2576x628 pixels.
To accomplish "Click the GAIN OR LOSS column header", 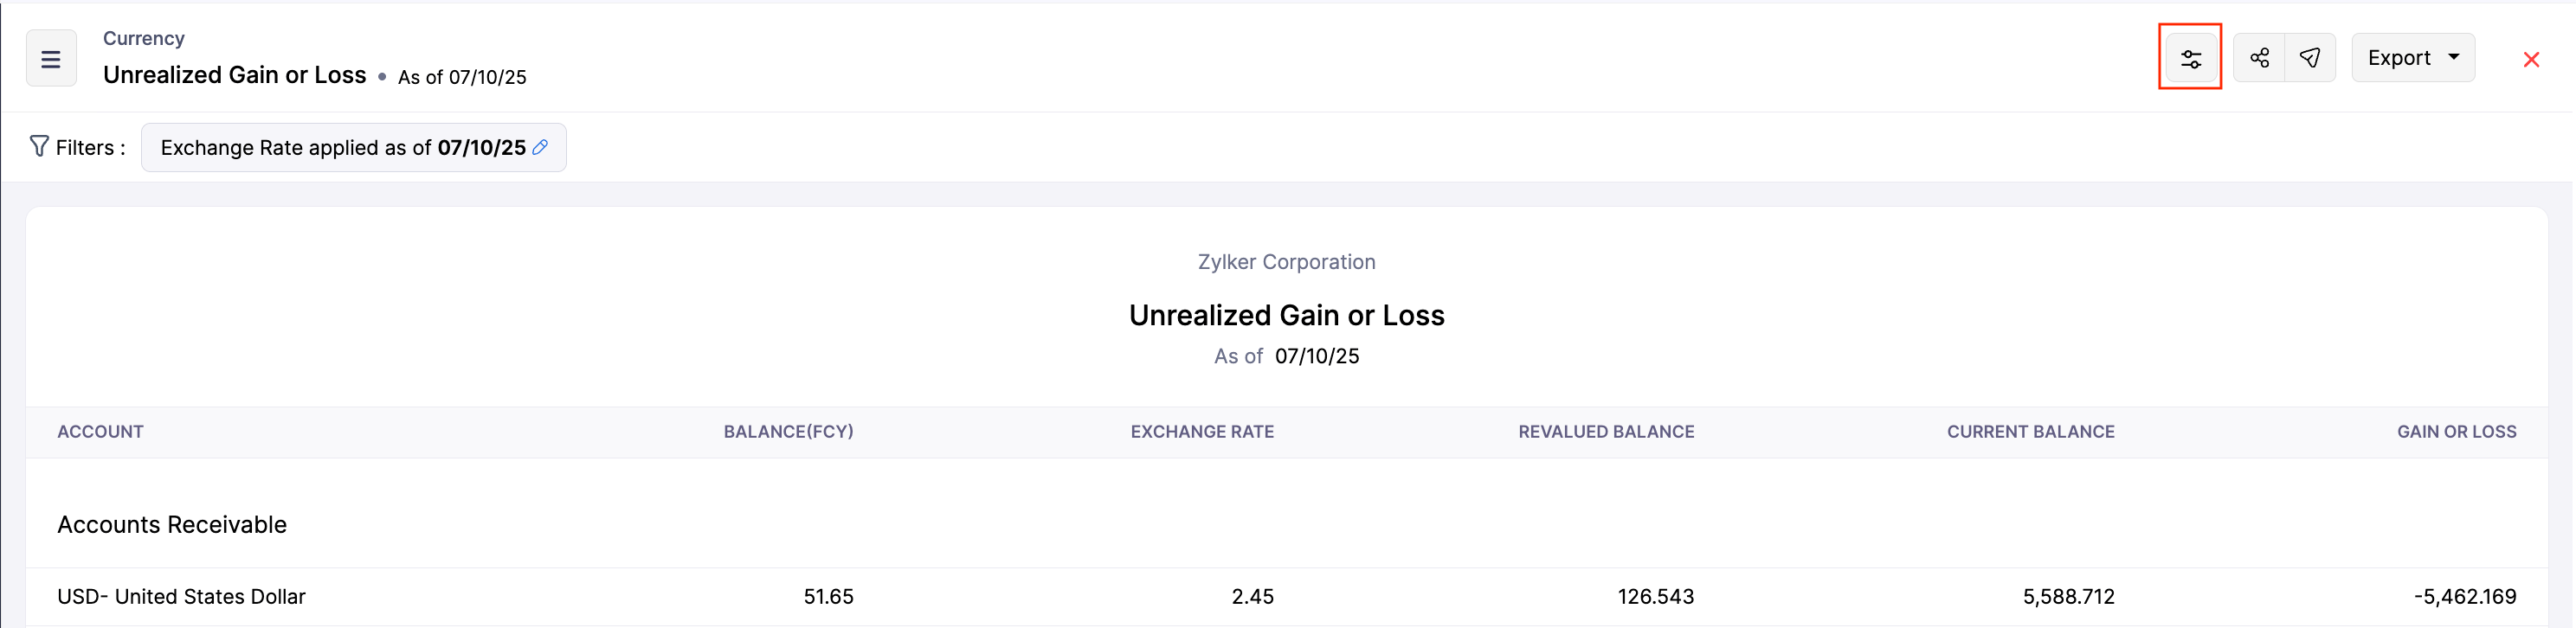I will click(x=2456, y=432).
